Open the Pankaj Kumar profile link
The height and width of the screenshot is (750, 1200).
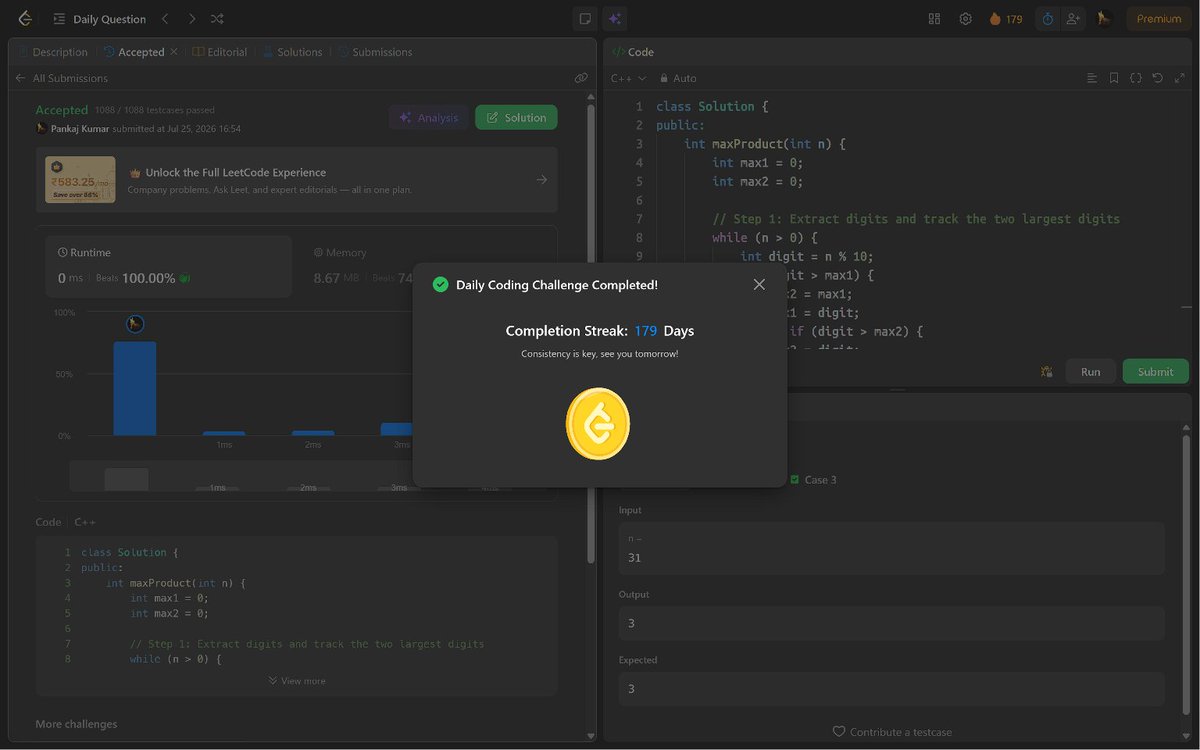[80, 129]
